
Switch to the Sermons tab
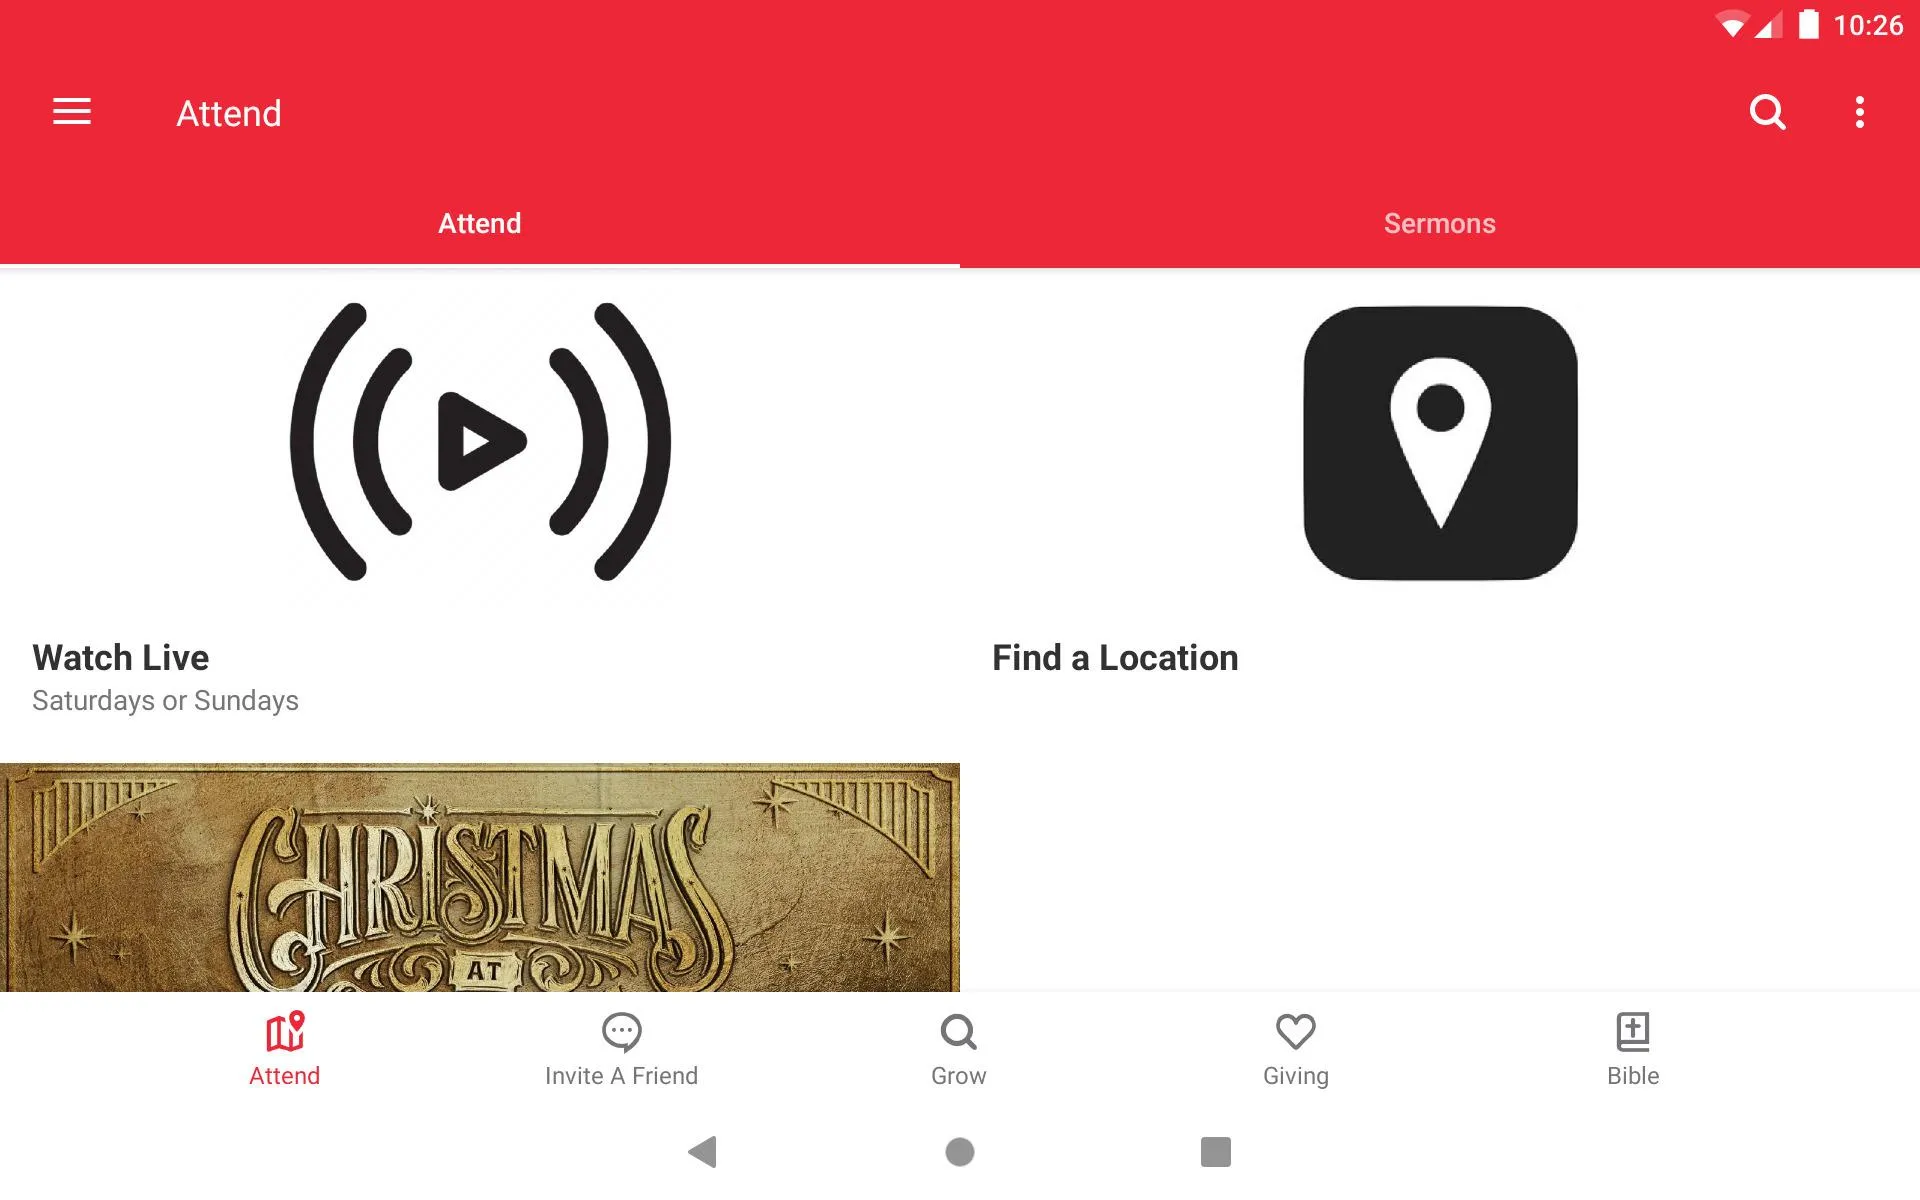click(x=1439, y=223)
